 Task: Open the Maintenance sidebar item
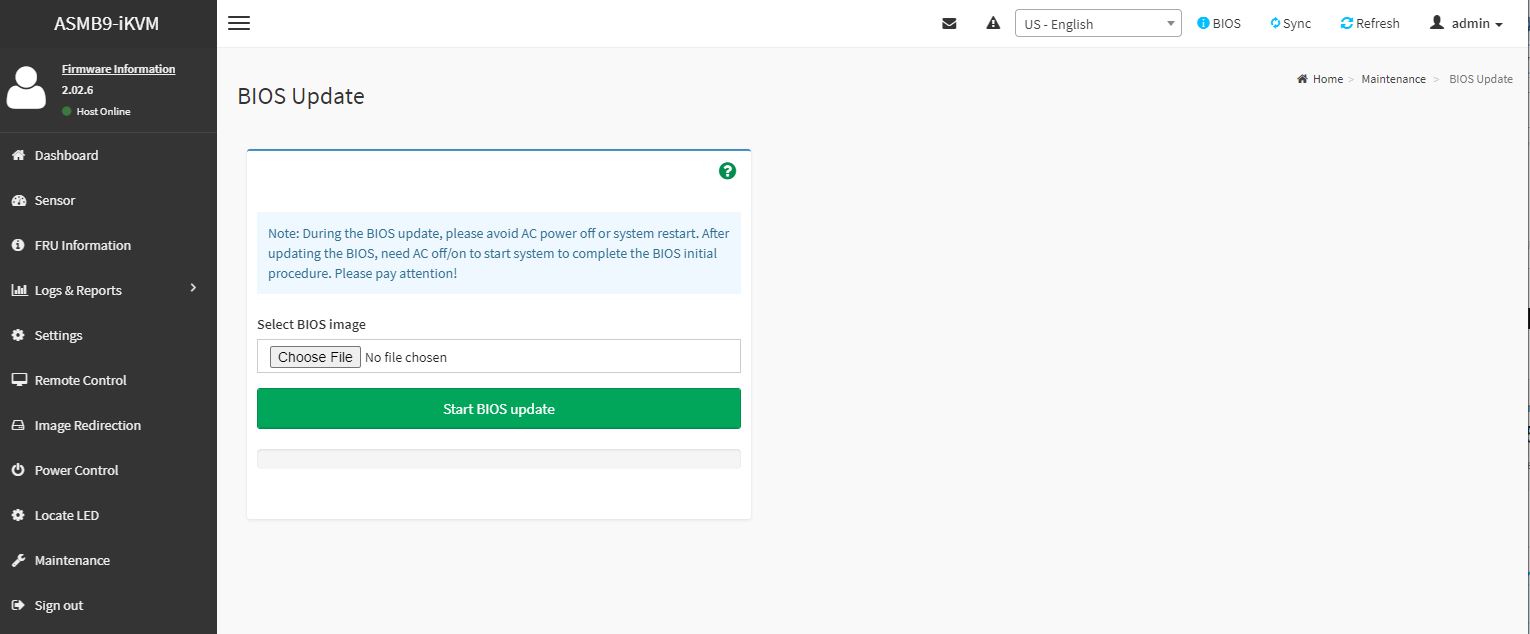pos(72,560)
